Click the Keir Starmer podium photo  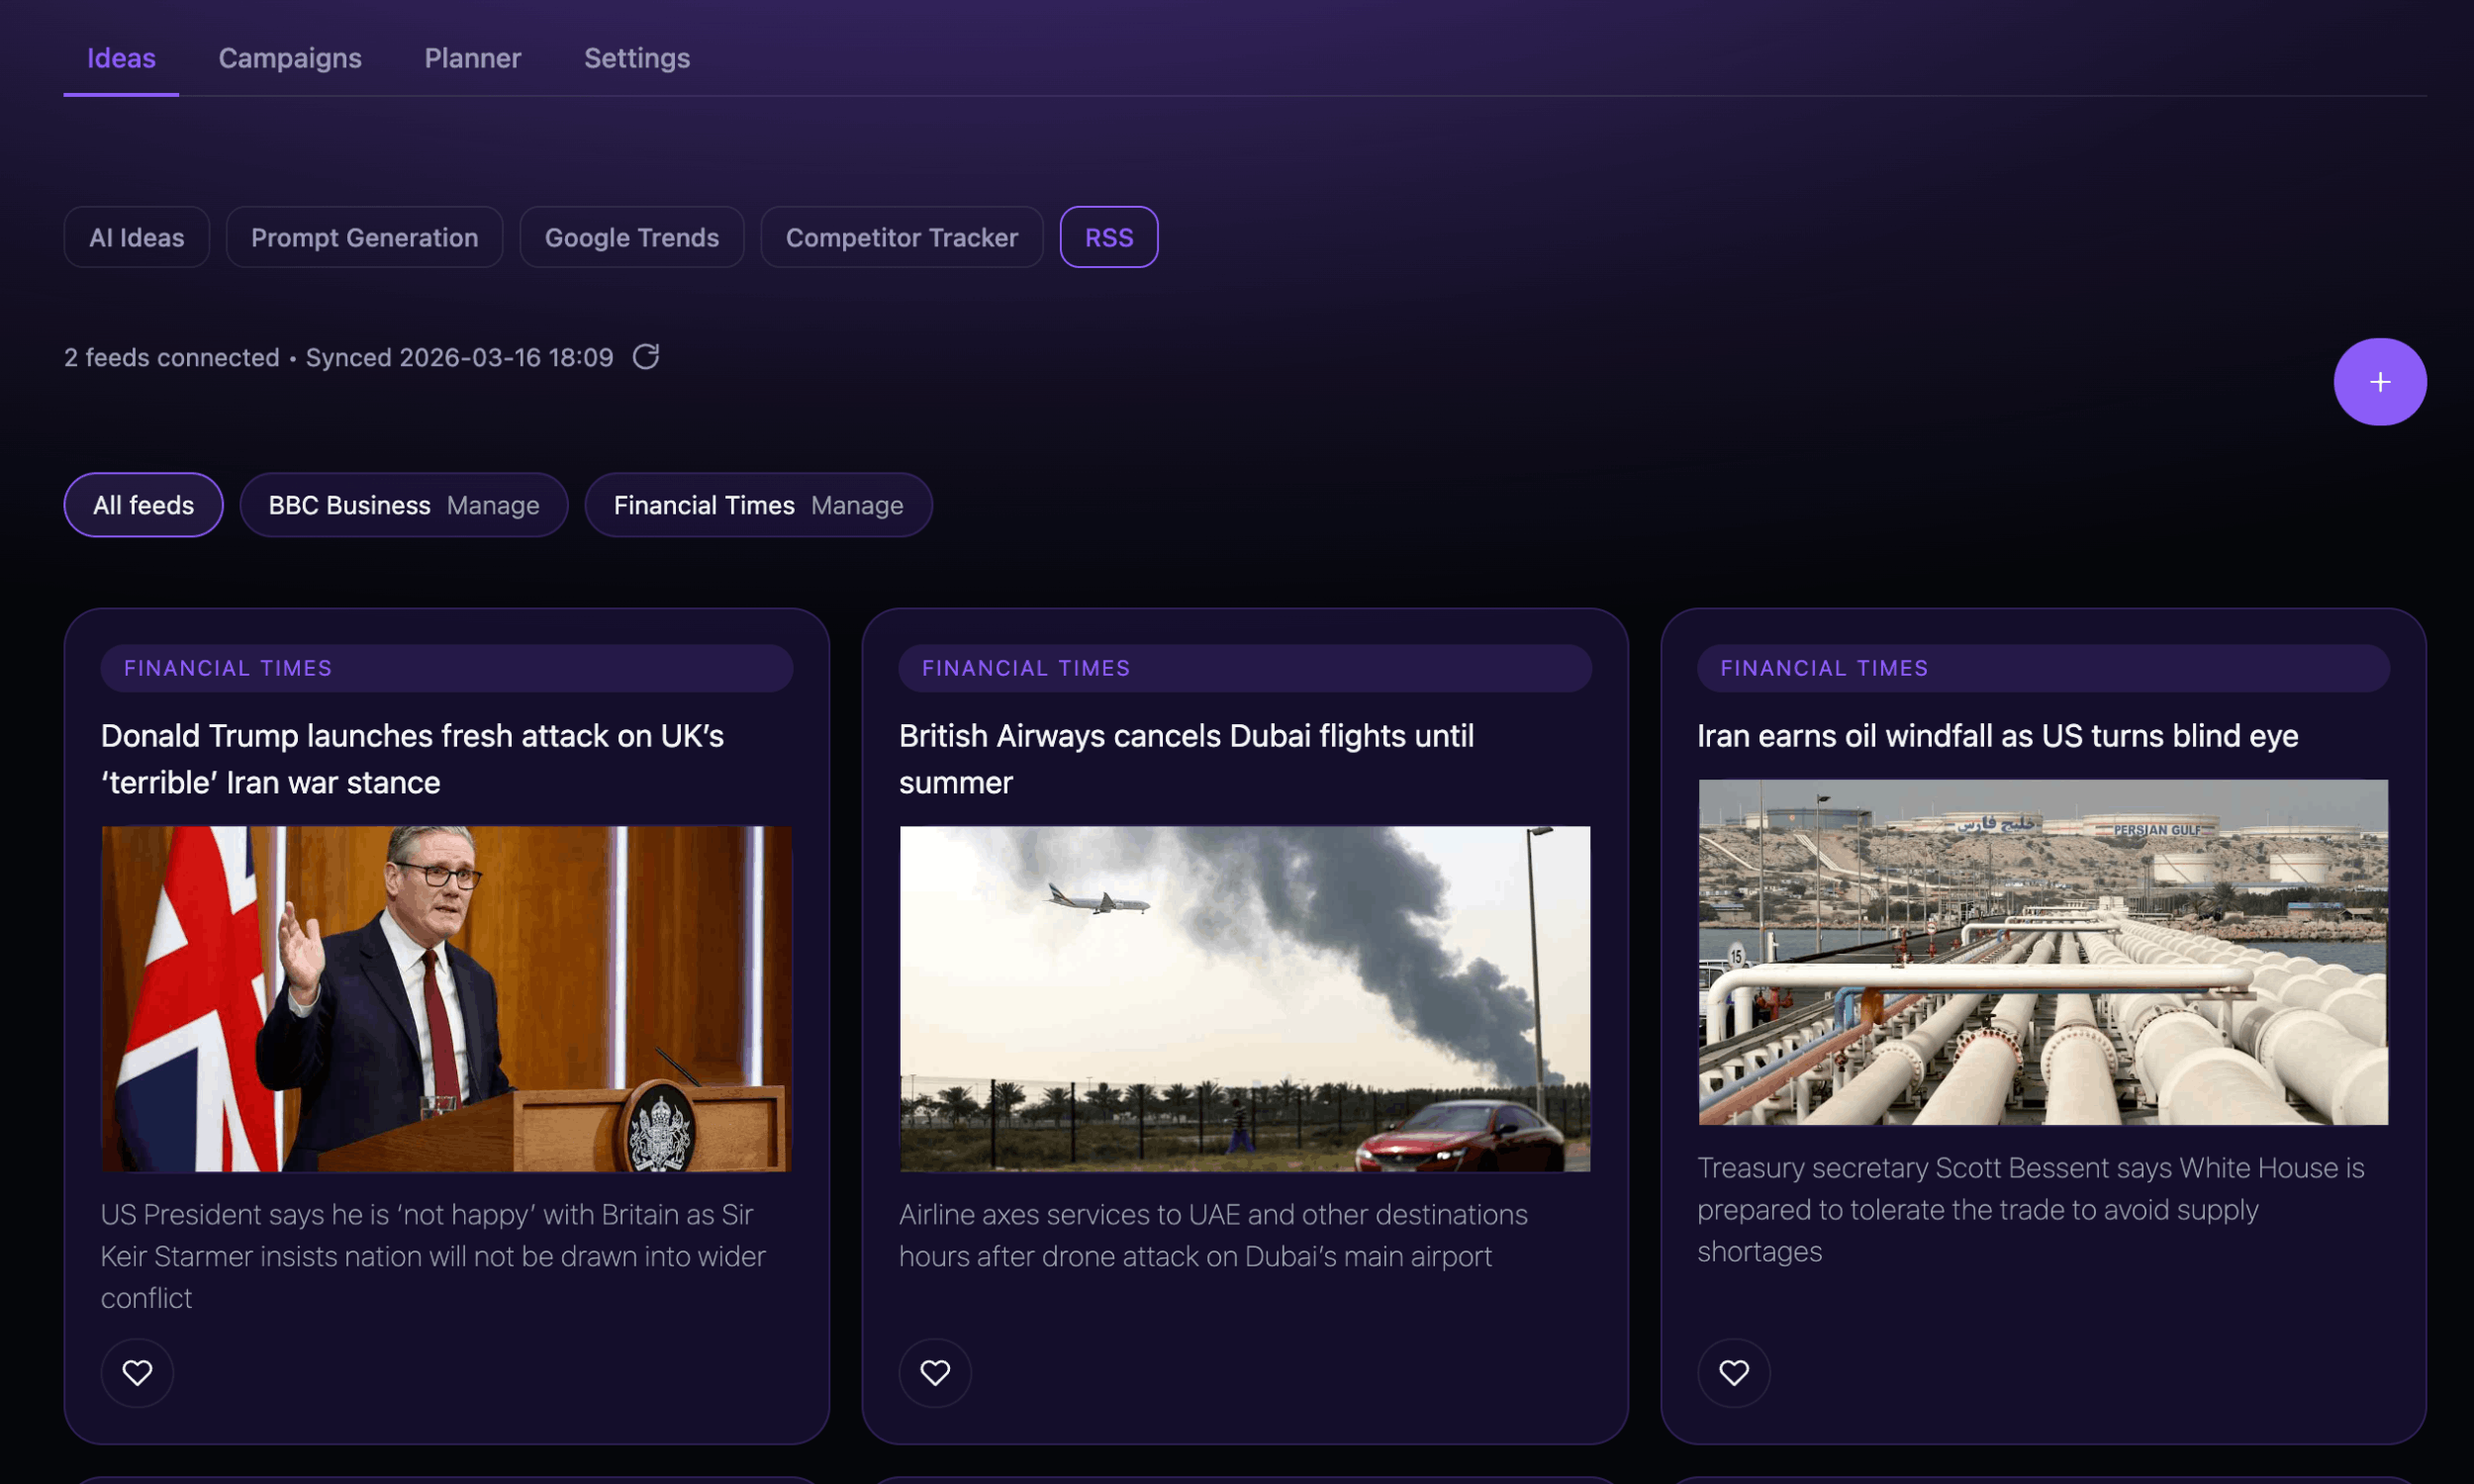[446, 998]
